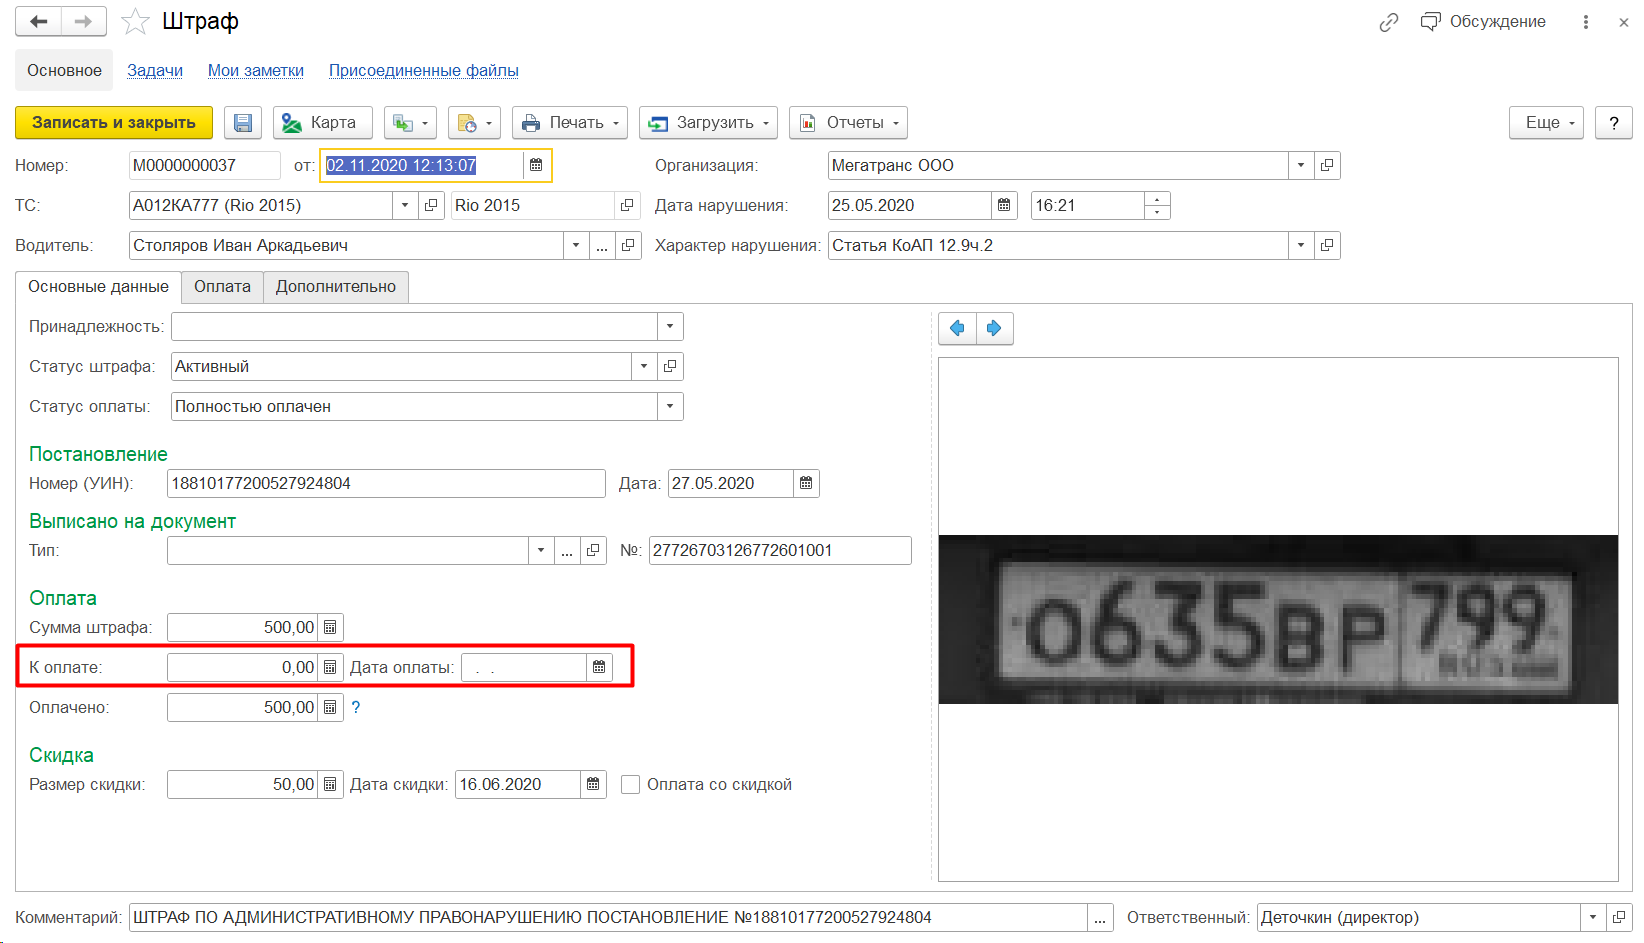Switch to Оплата tab
Screen dimensions: 1644x943
(222, 287)
